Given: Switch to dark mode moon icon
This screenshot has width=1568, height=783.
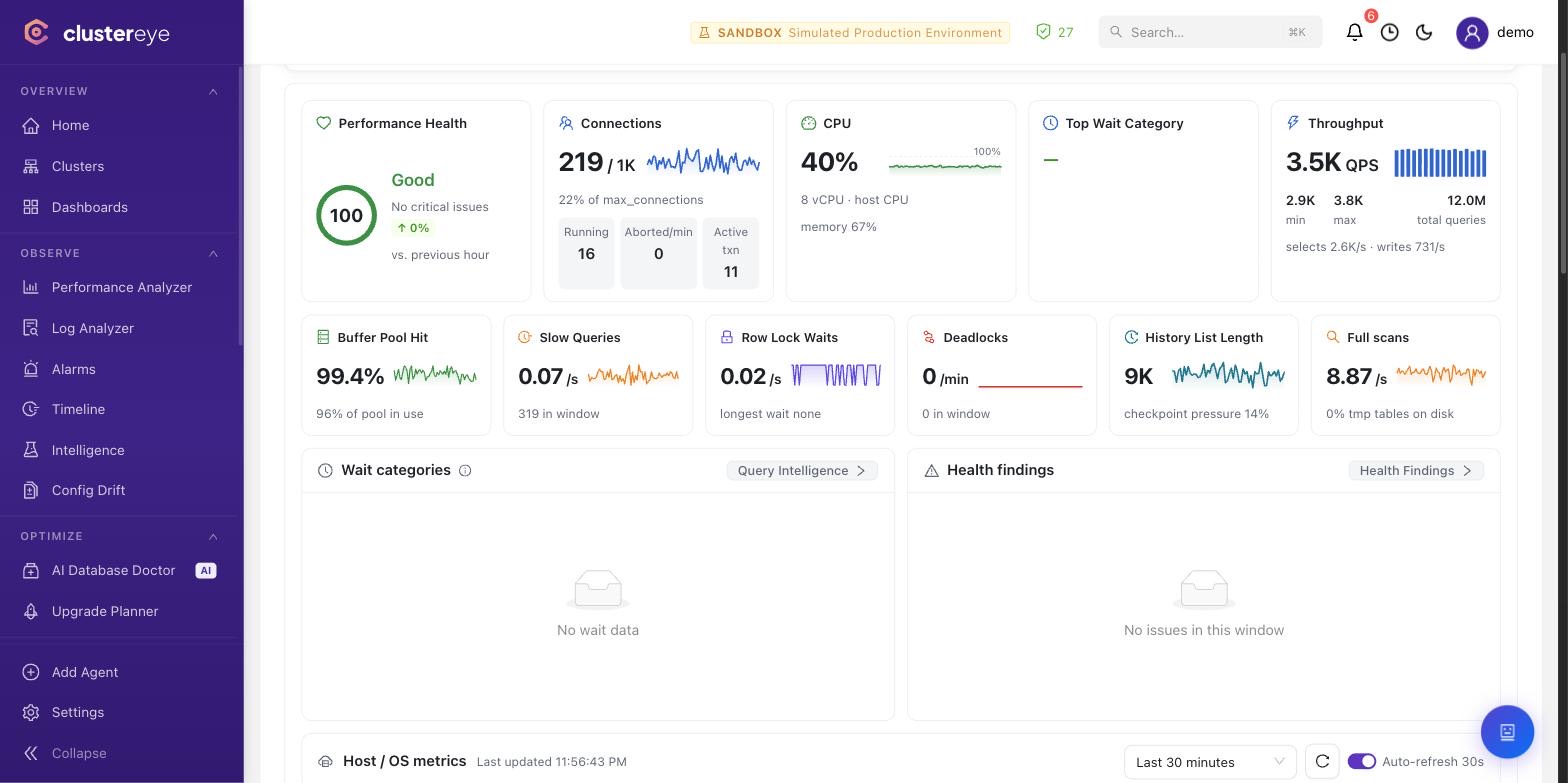Looking at the screenshot, I should (x=1425, y=32).
